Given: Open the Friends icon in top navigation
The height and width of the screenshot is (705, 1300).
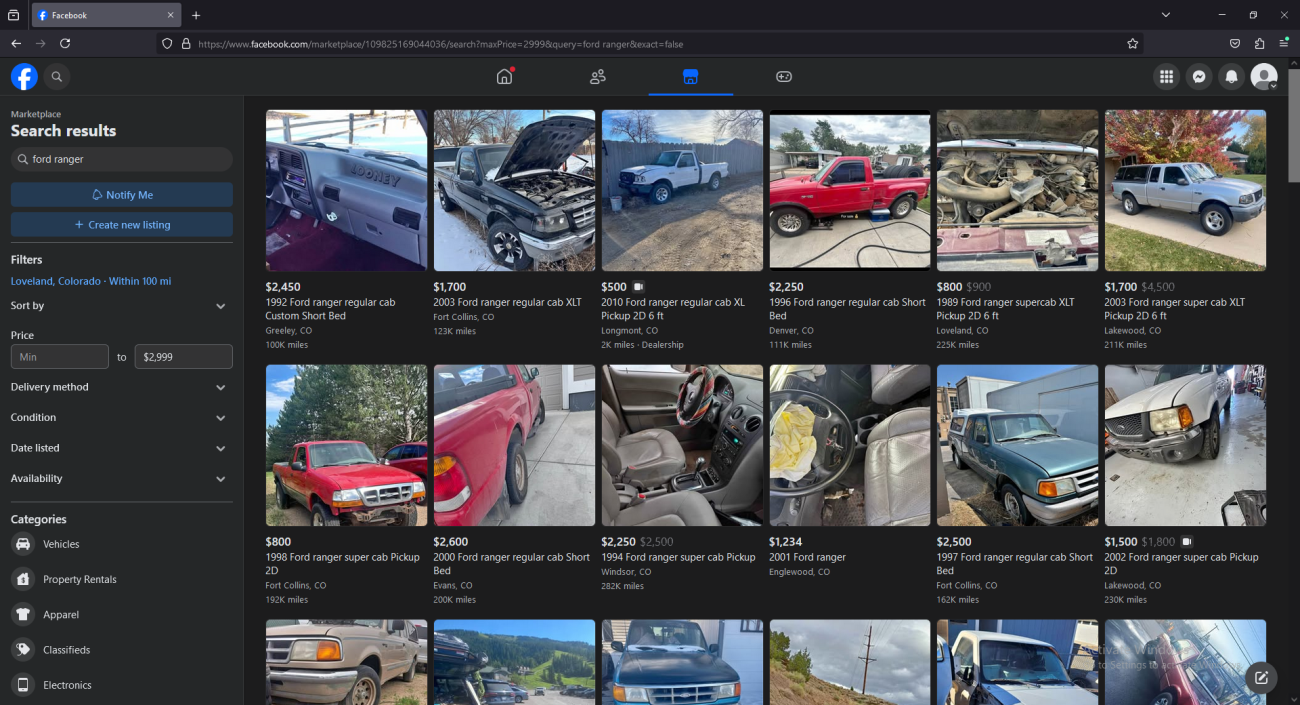Looking at the screenshot, I should click(x=598, y=77).
